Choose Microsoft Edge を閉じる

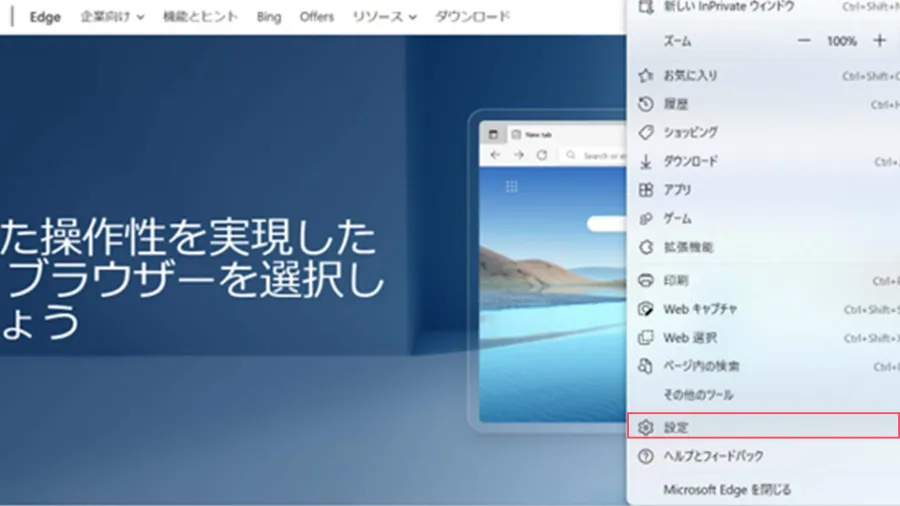pos(763,489)
